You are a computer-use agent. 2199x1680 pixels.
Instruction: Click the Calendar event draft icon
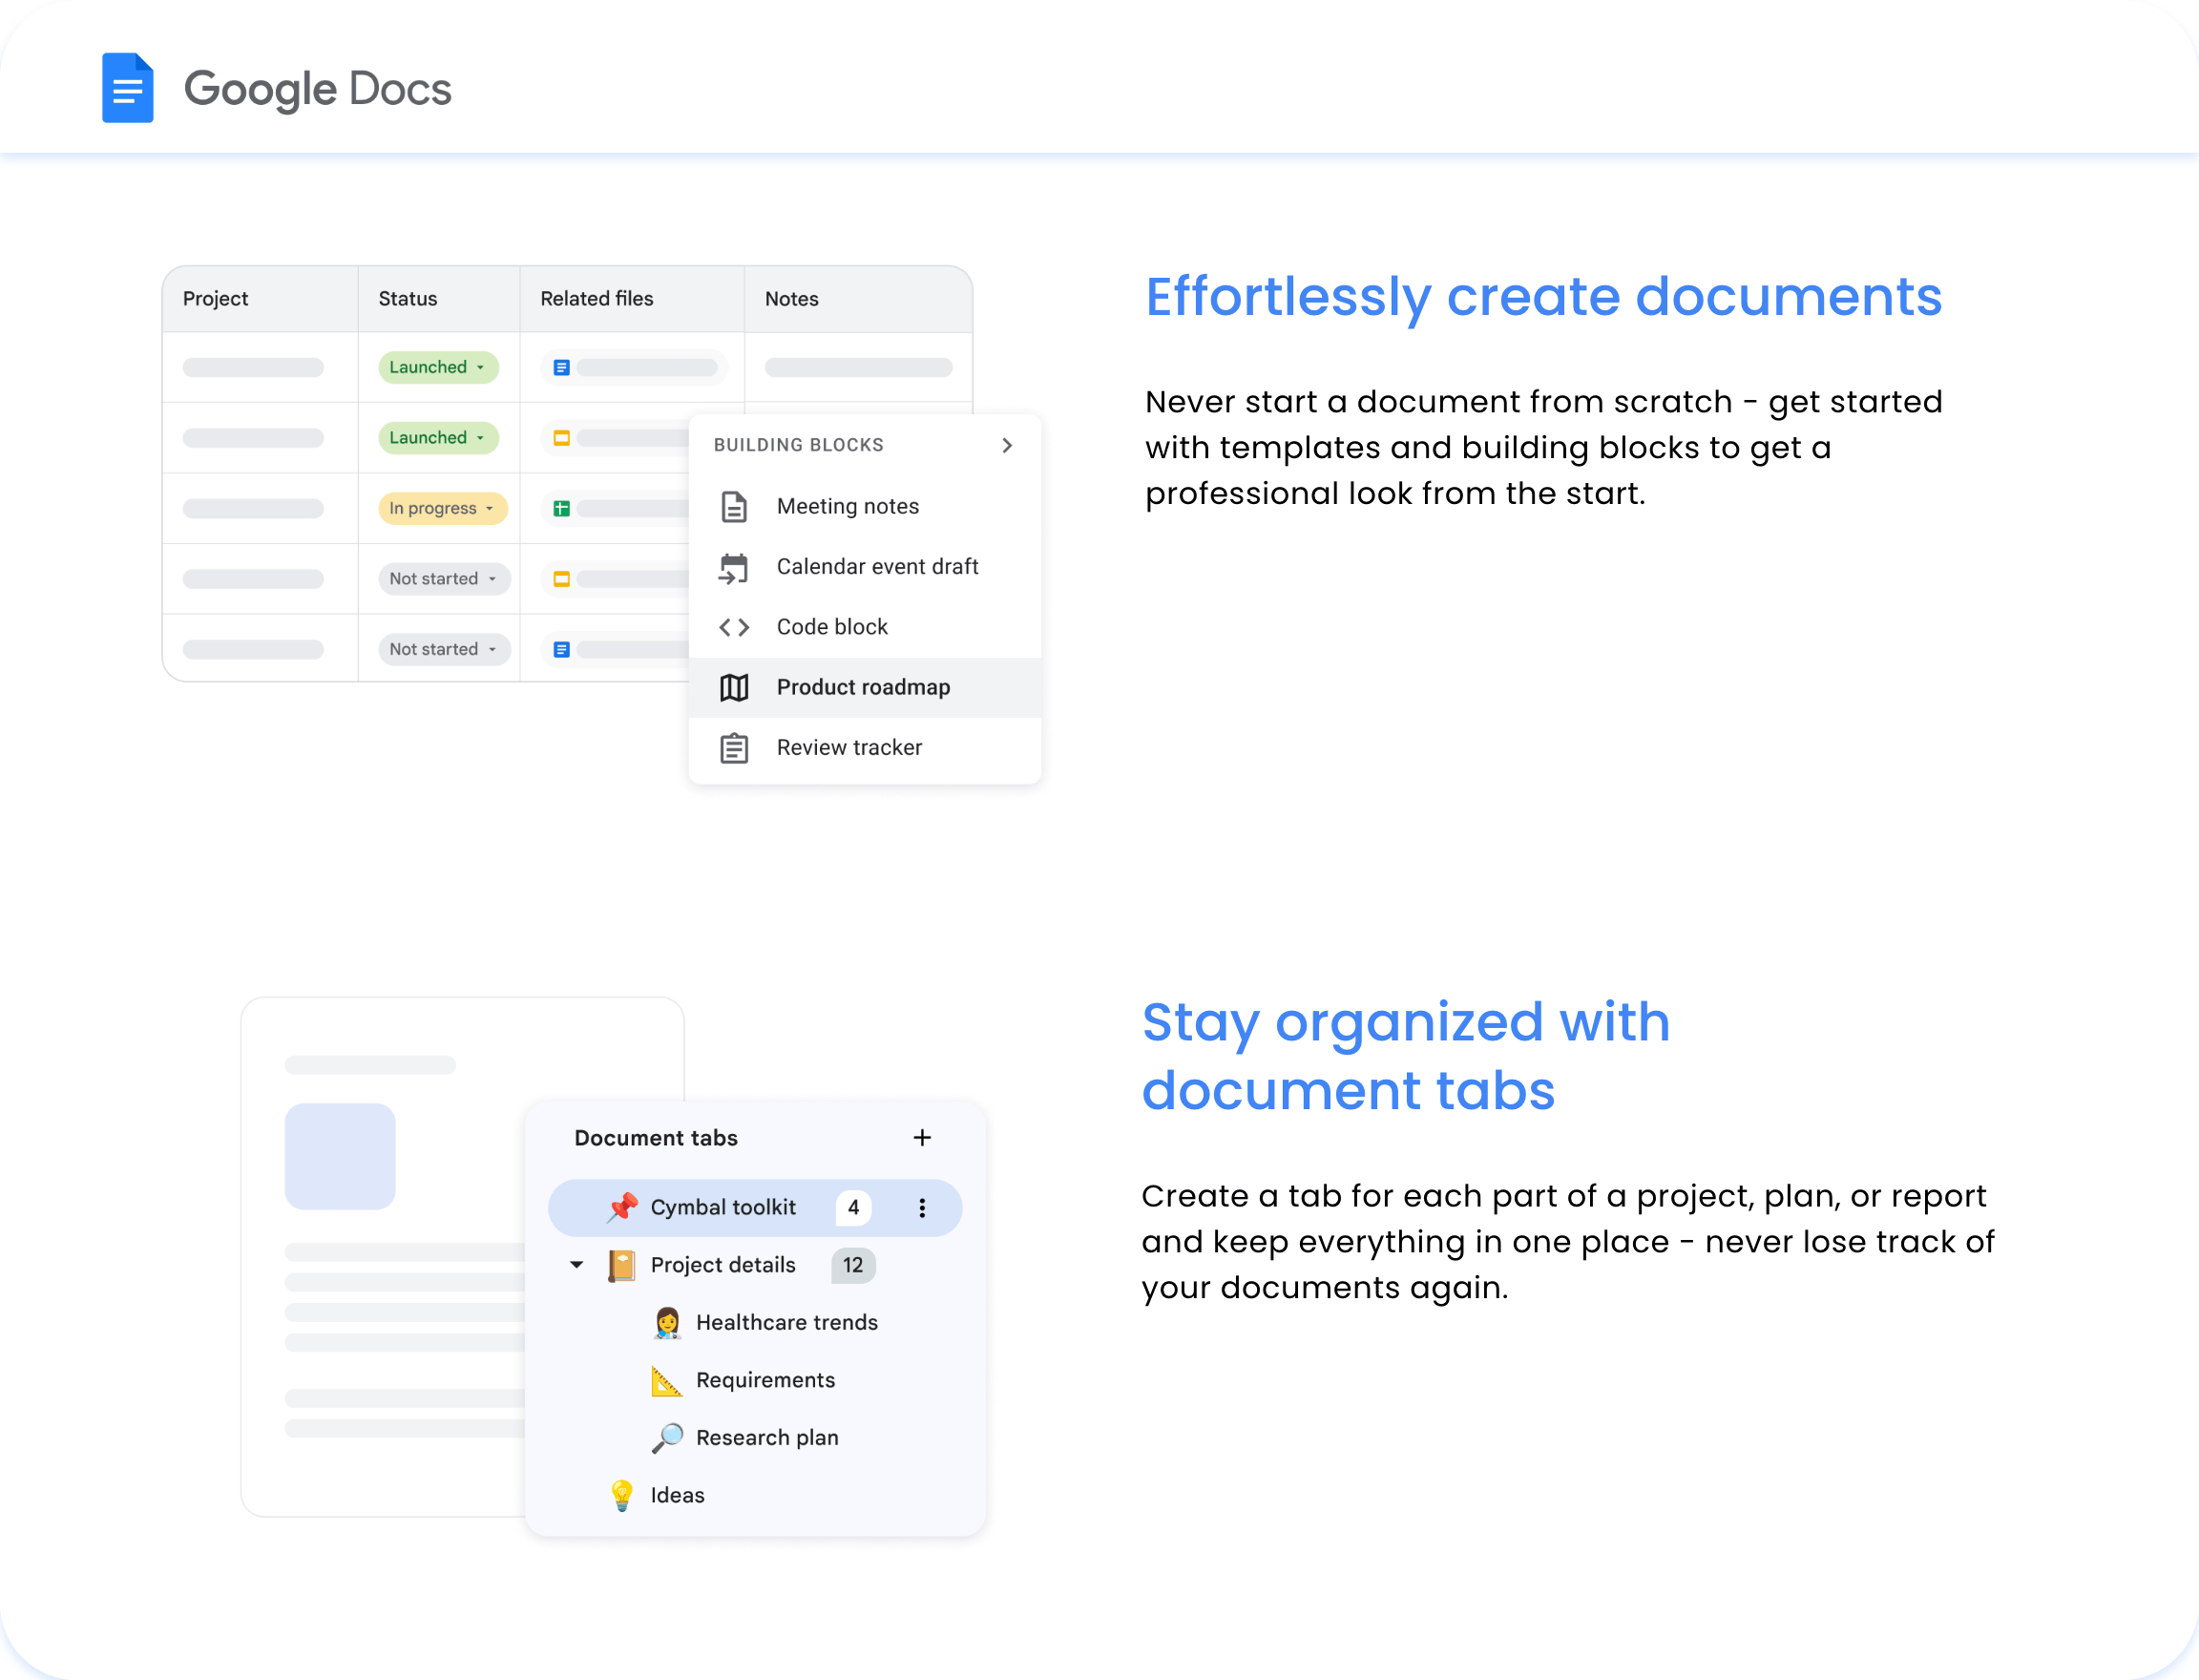point(735,567)
